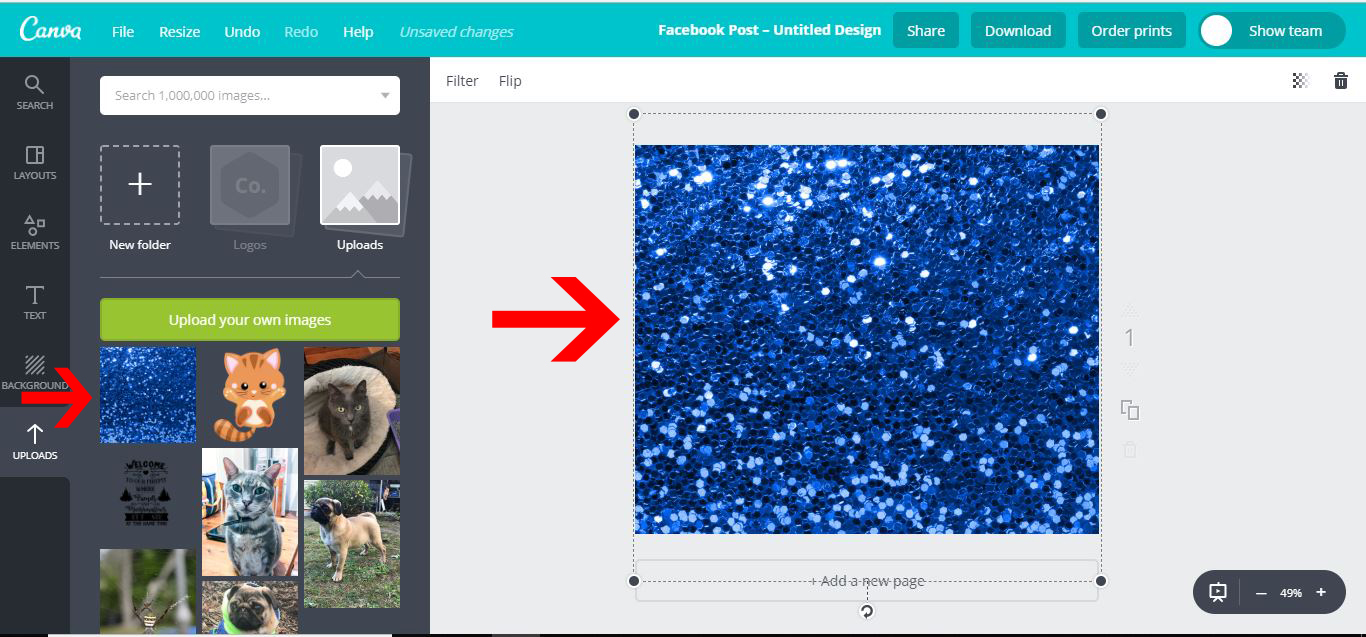Open presentation preview from the zoom bar
Image resolution: width=1366 pixels, height=637 pixels.
point(1217,592)
